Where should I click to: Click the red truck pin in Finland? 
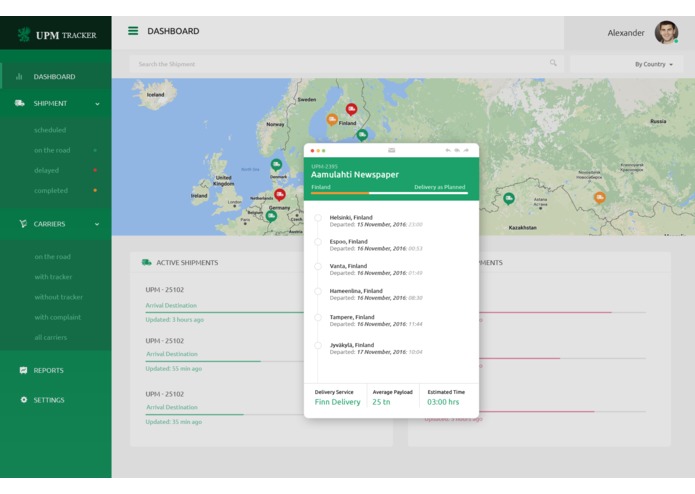coord(351,109)
